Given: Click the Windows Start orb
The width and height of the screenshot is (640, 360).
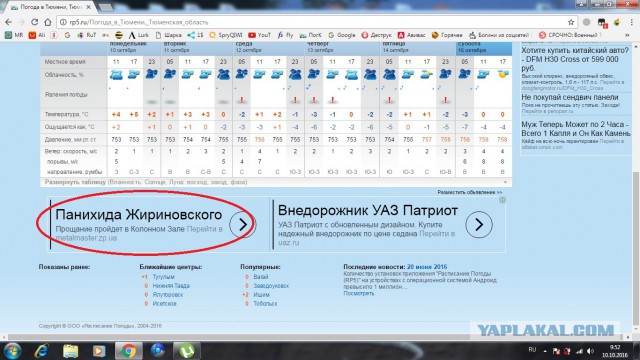Looking at the screenshot, I should [x=12, y=351].
